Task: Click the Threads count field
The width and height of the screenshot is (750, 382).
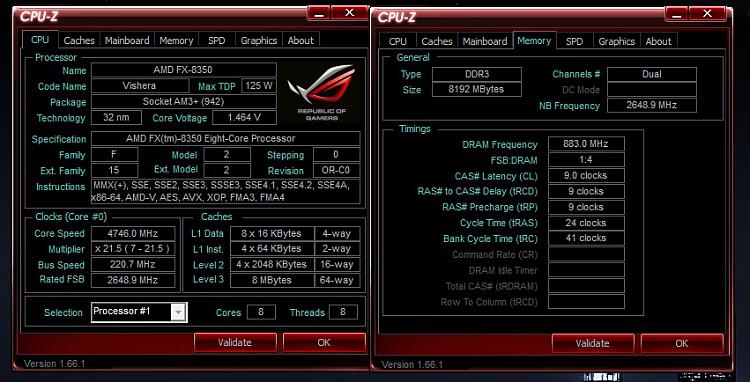Action: [x=343, y=312]
